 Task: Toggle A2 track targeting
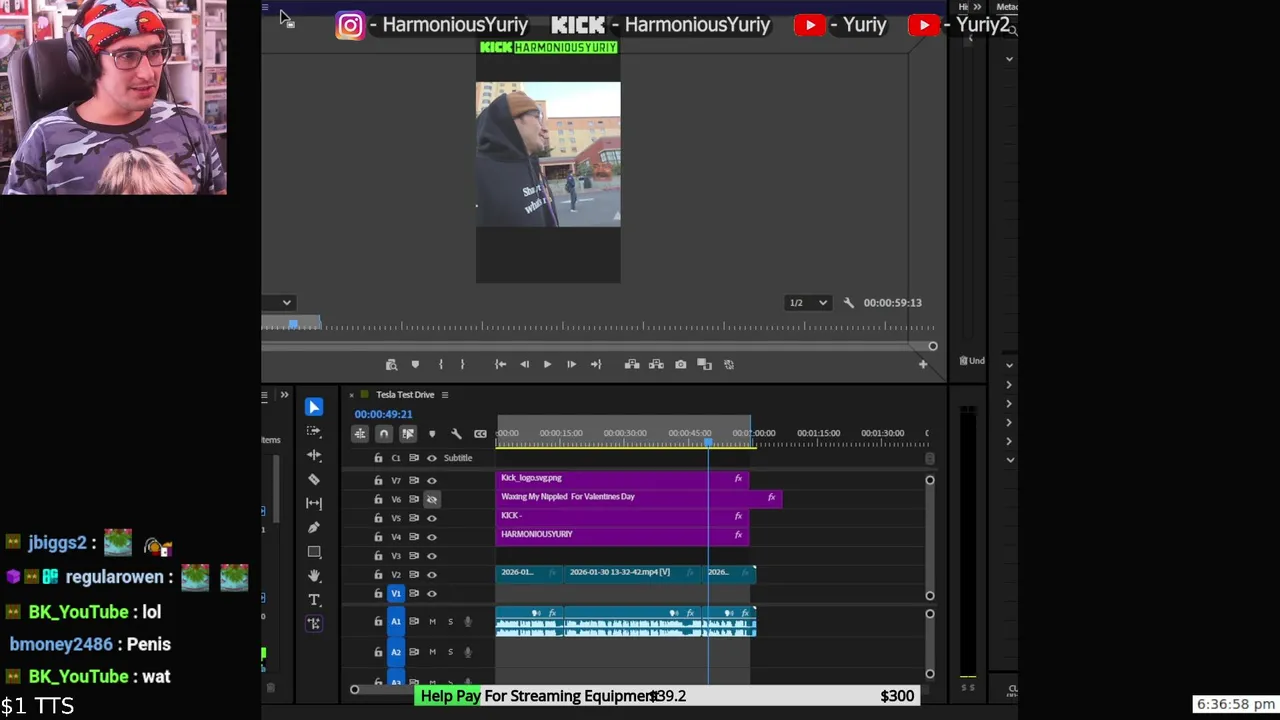coord(396,652)
